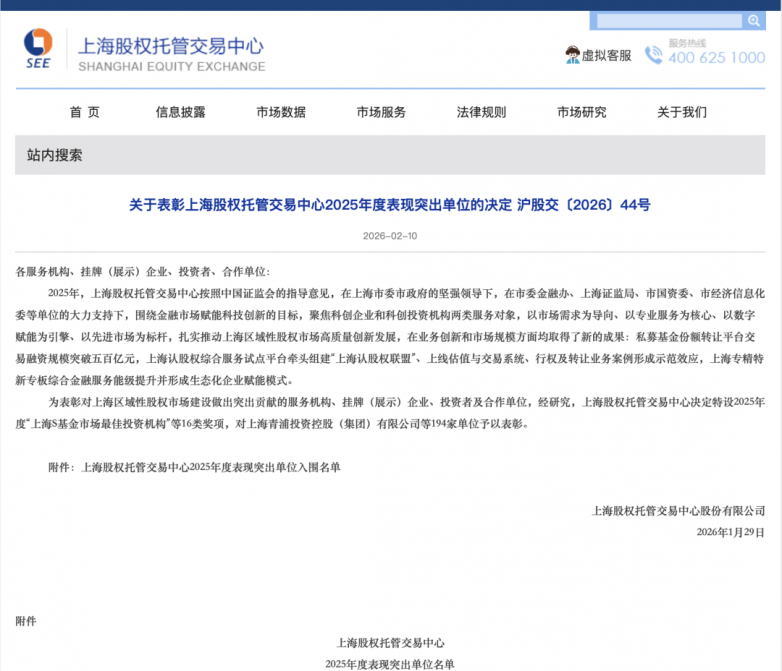
Task: Navigate to 关于我们 page
Action: [681, 112]
